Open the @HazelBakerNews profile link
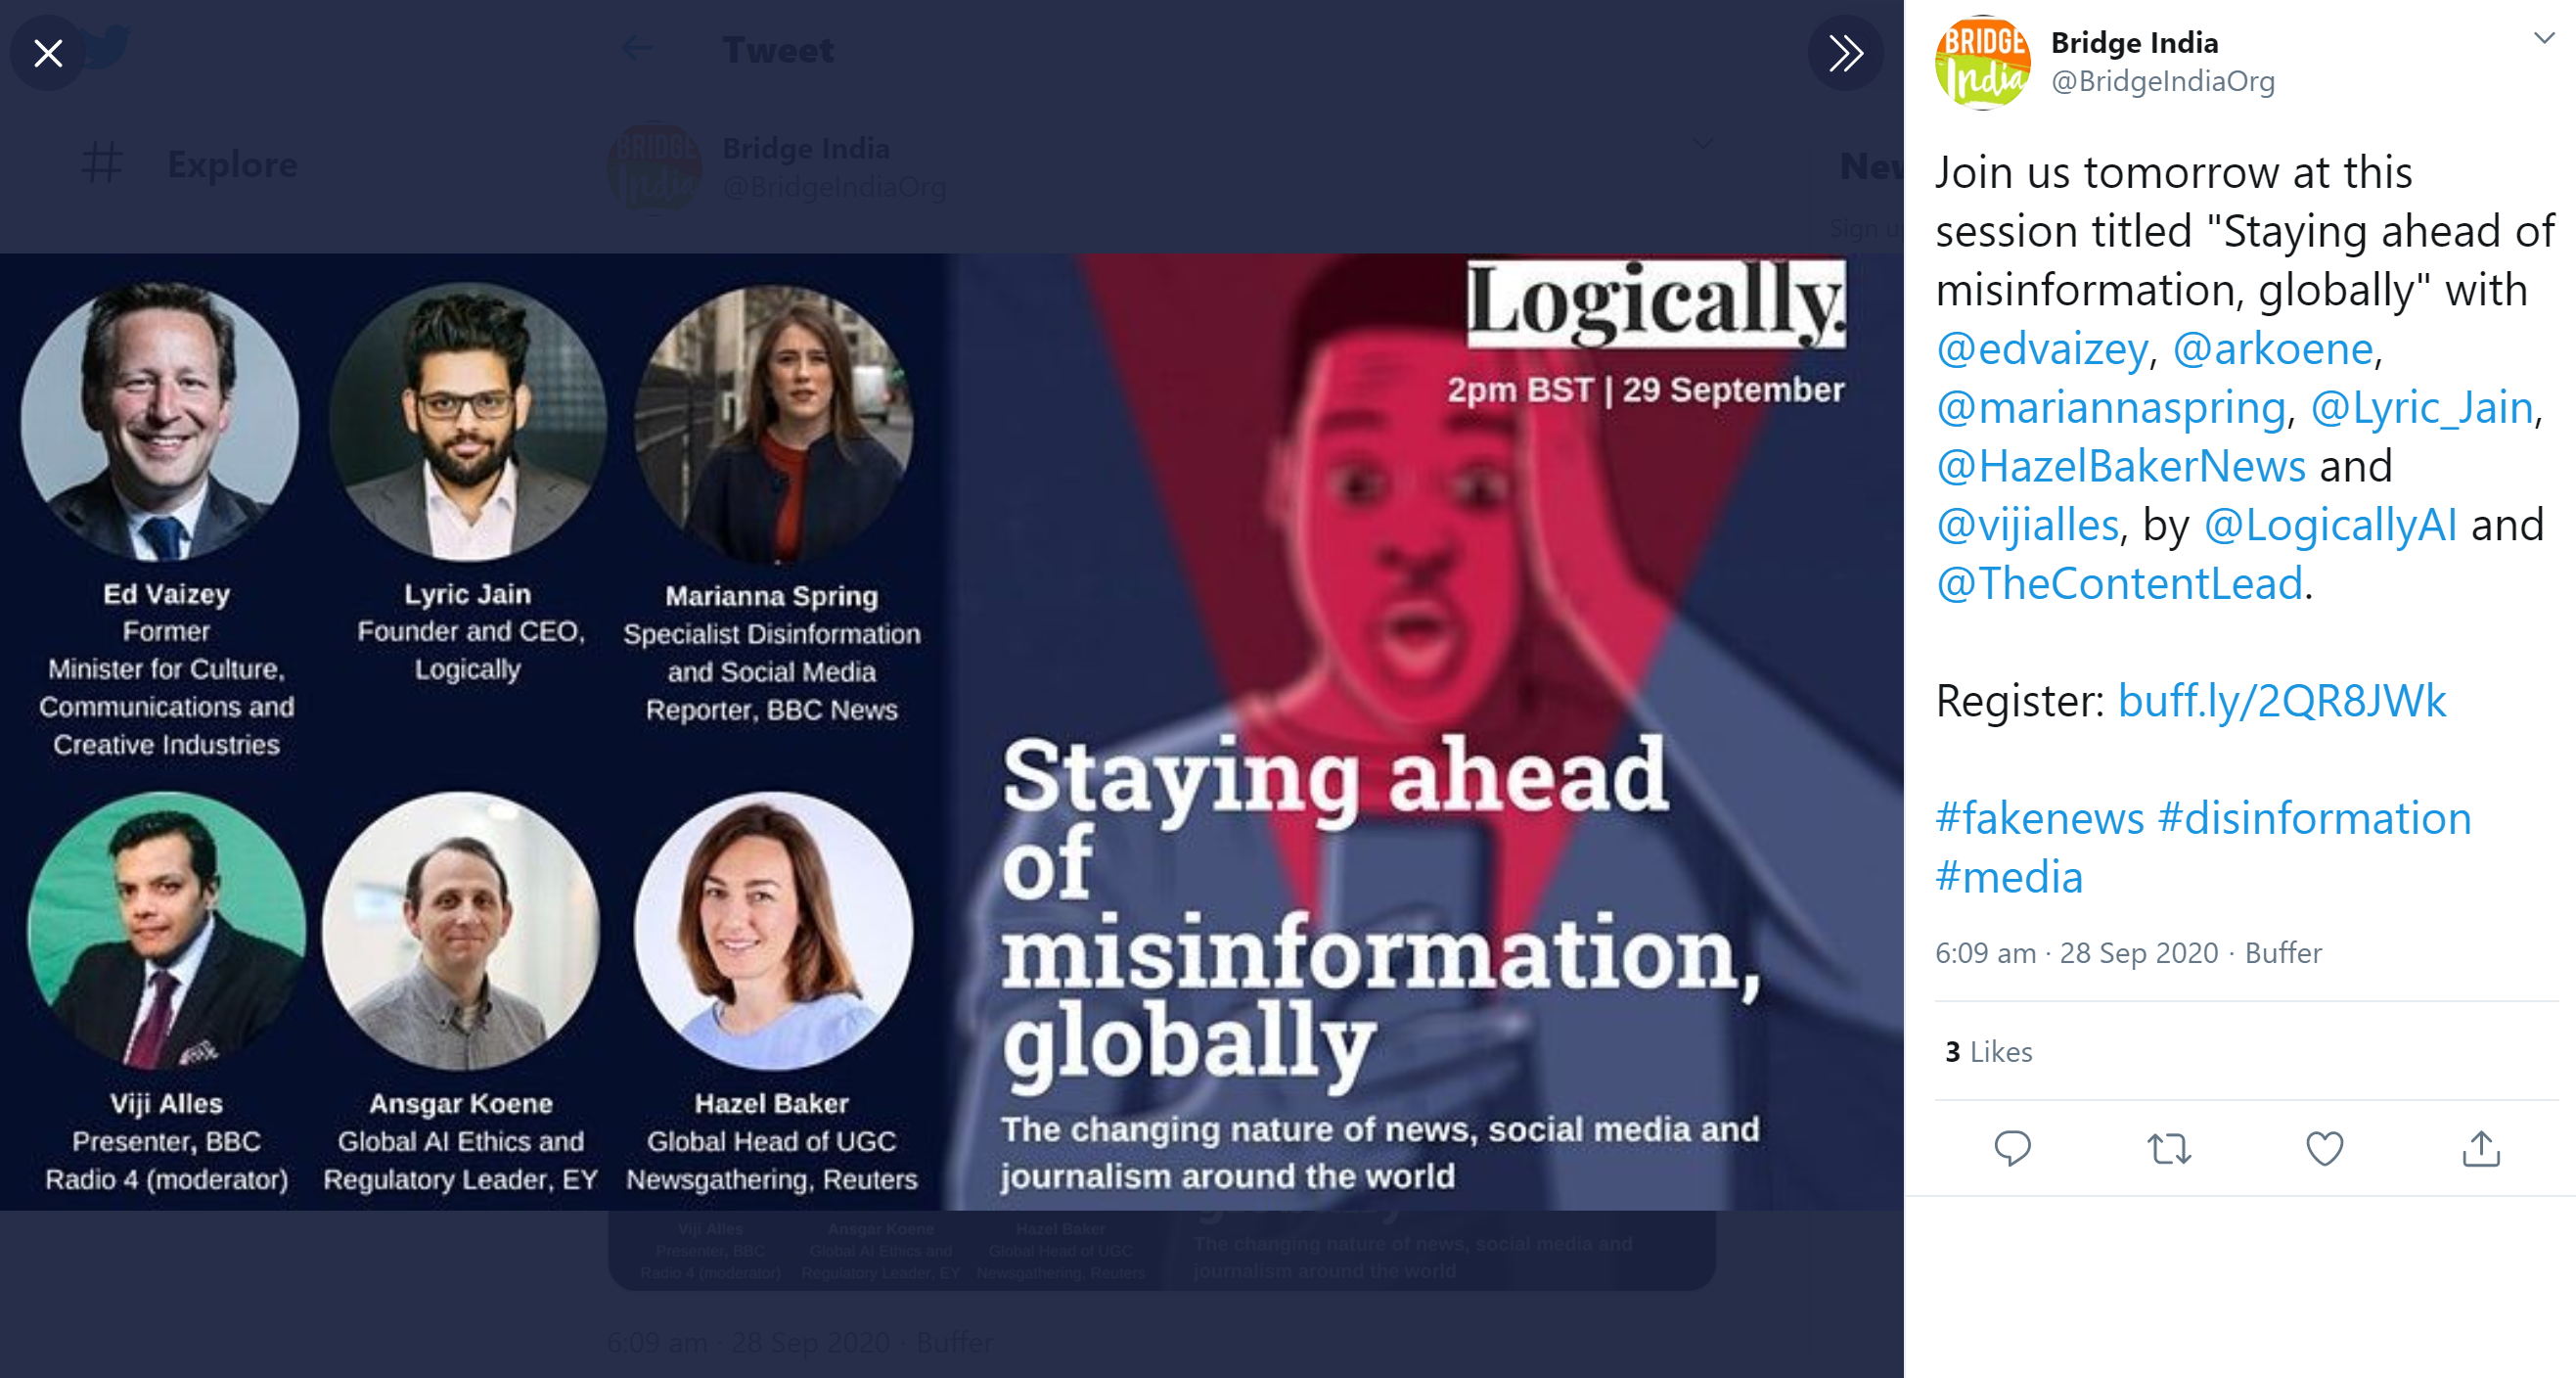The height and width of the screenshot is (1378, 2576). click(2120, 466)
